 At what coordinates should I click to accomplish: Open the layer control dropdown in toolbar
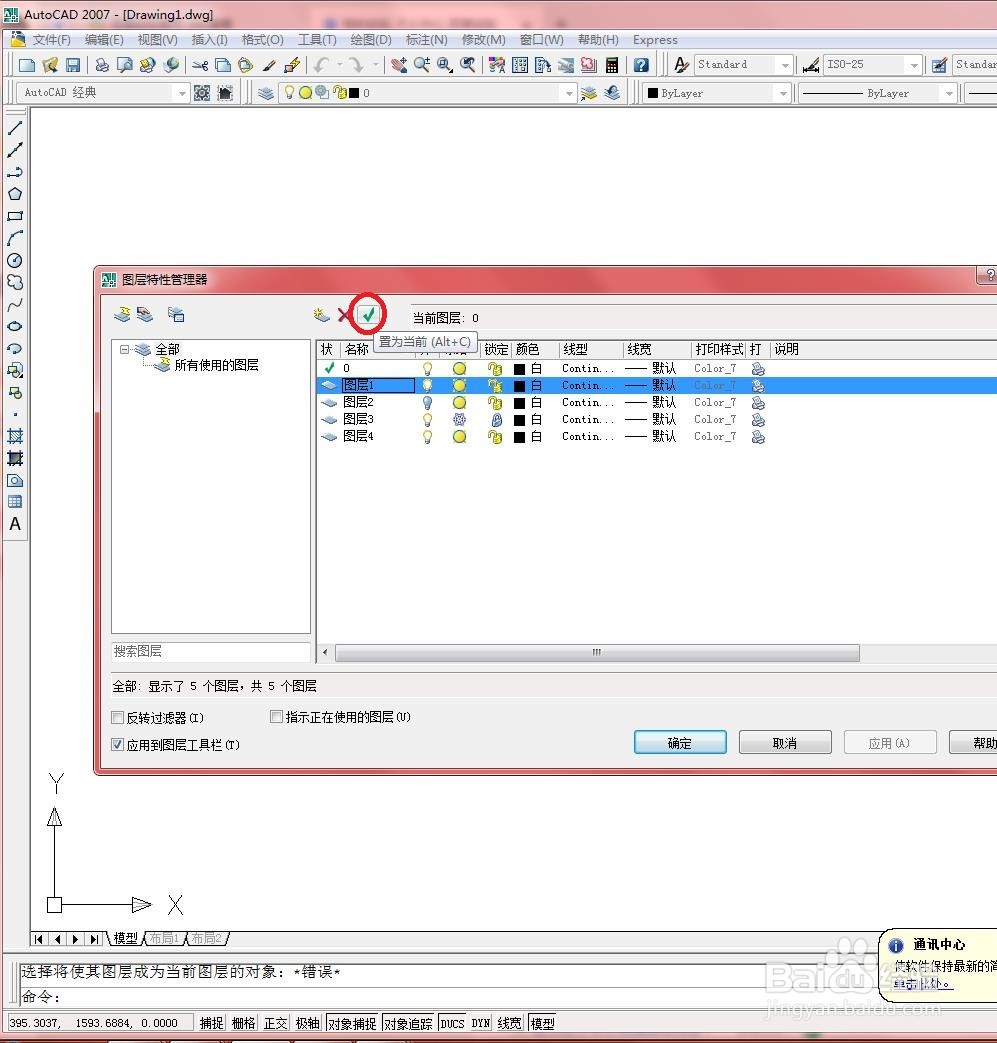click(569, 93)
